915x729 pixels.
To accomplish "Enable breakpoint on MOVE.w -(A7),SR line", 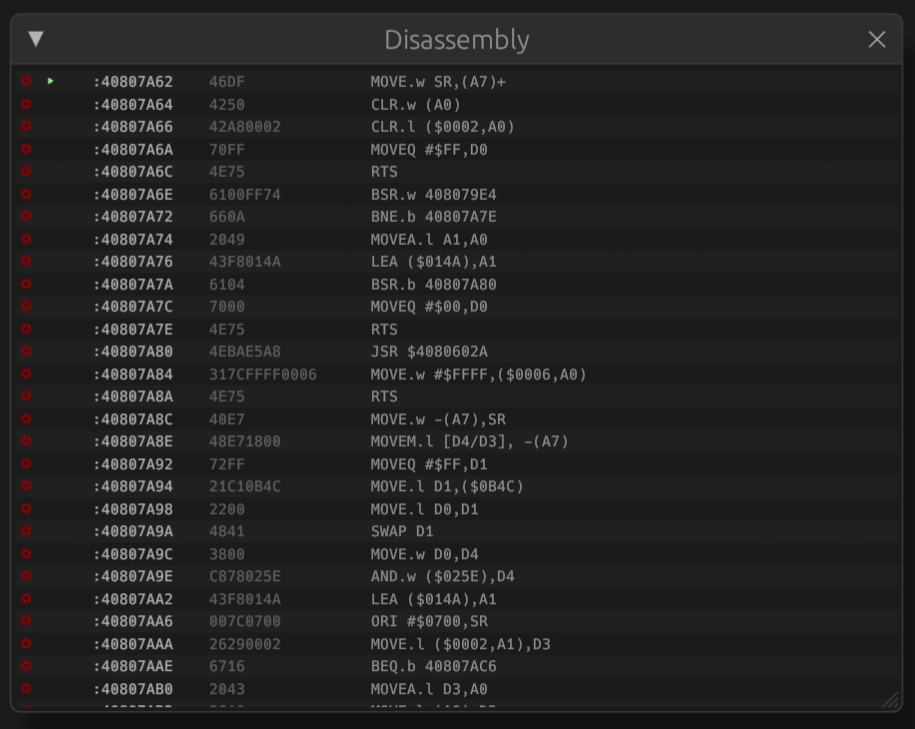I will coord(25,419).
